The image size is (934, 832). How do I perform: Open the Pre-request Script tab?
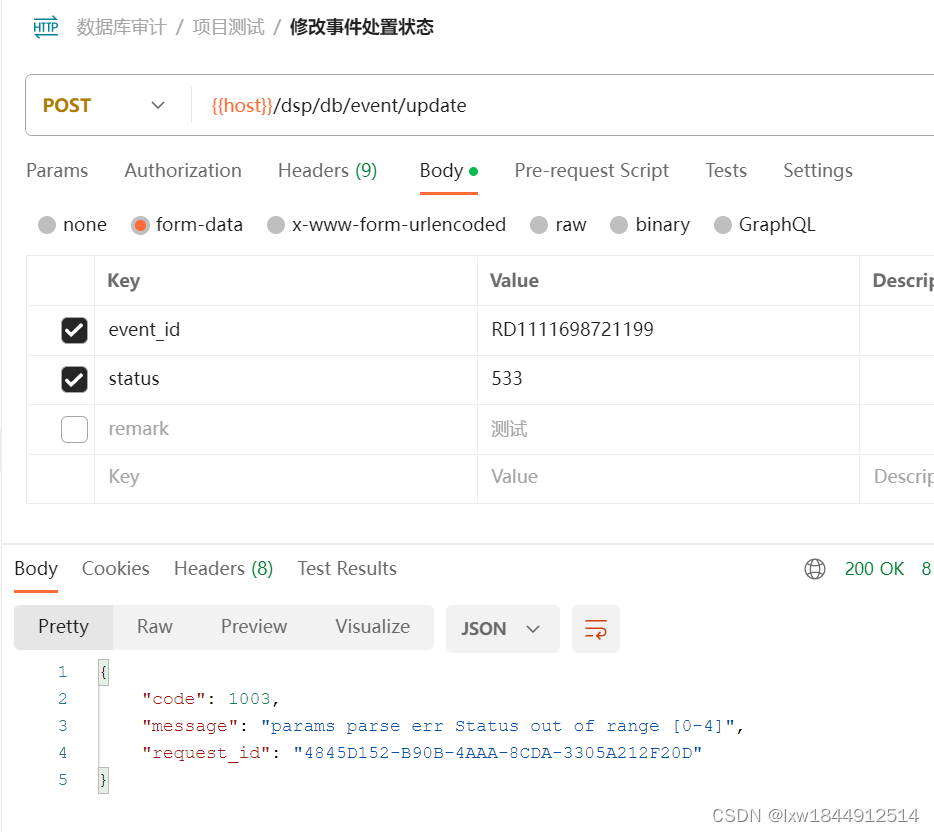[591, 171]
